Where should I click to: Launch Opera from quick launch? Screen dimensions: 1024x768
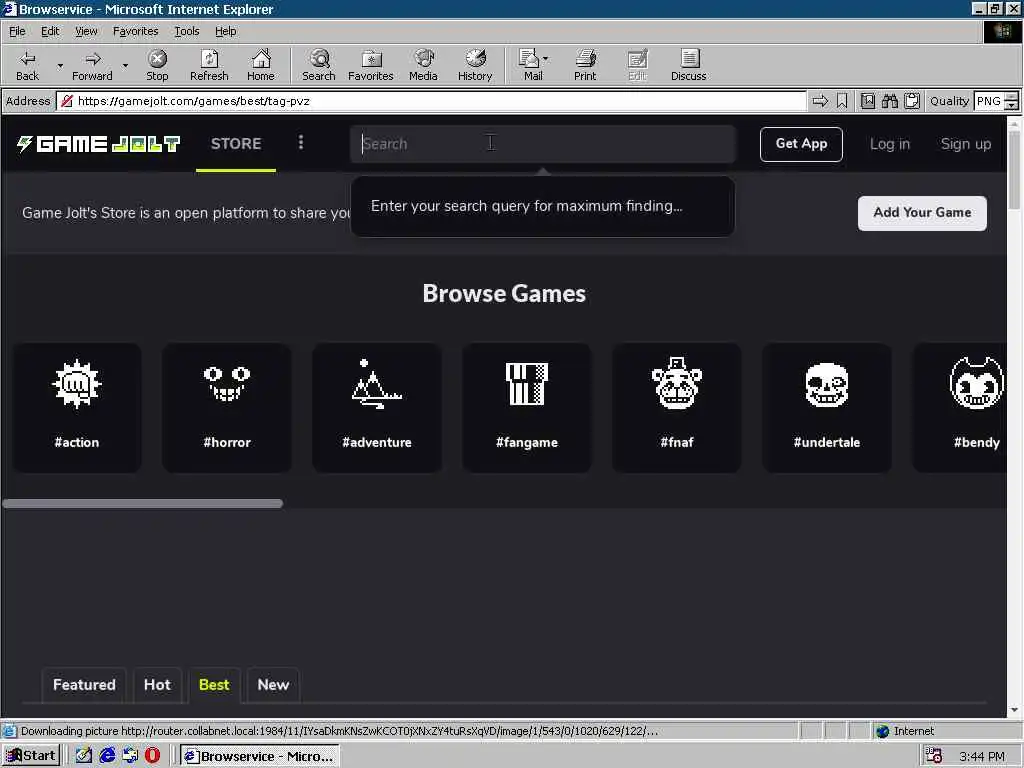[152, 756]
